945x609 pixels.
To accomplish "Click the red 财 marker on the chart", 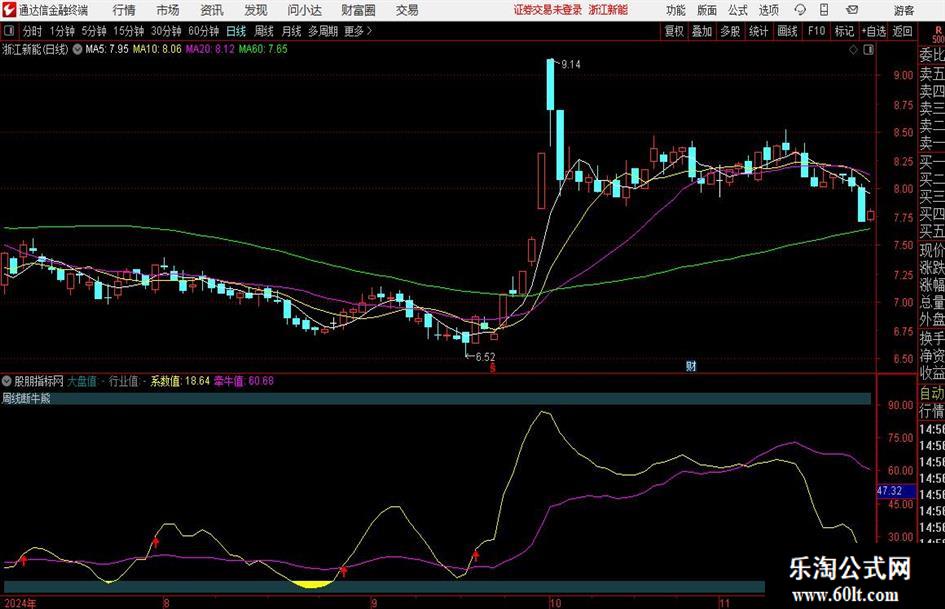I will 691,365.
